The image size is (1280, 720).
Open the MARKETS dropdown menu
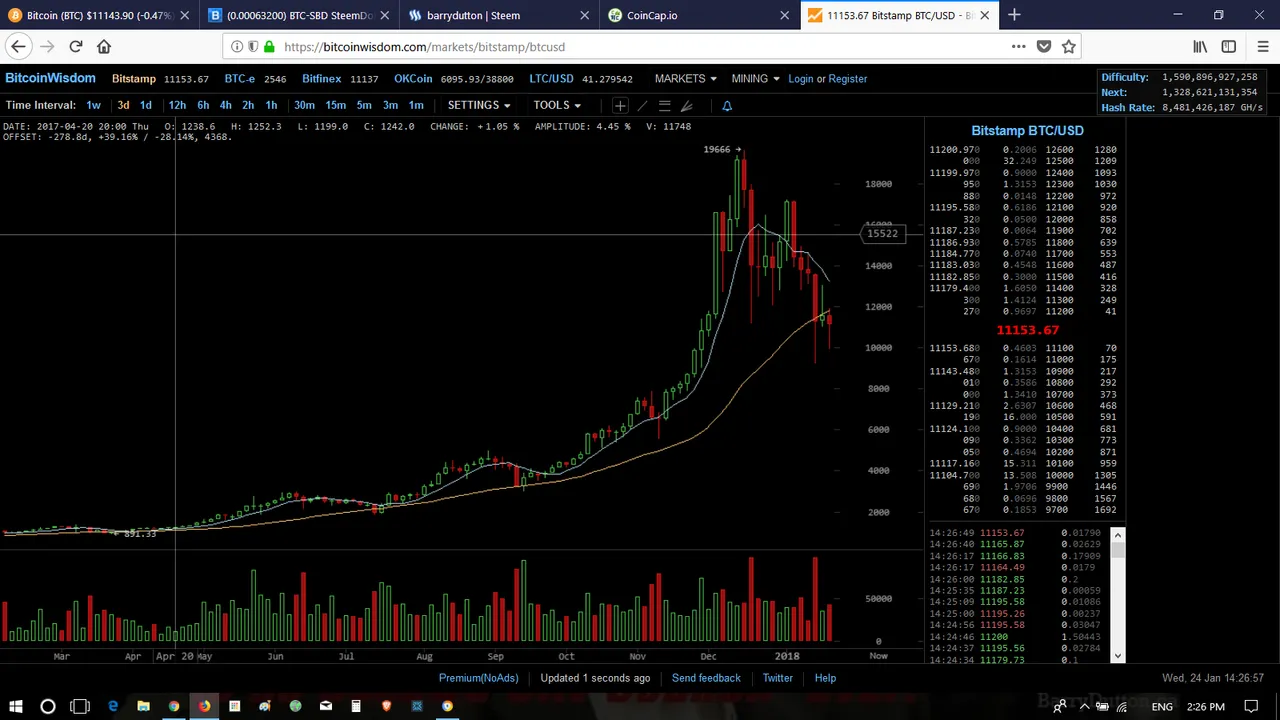[685, 79]
